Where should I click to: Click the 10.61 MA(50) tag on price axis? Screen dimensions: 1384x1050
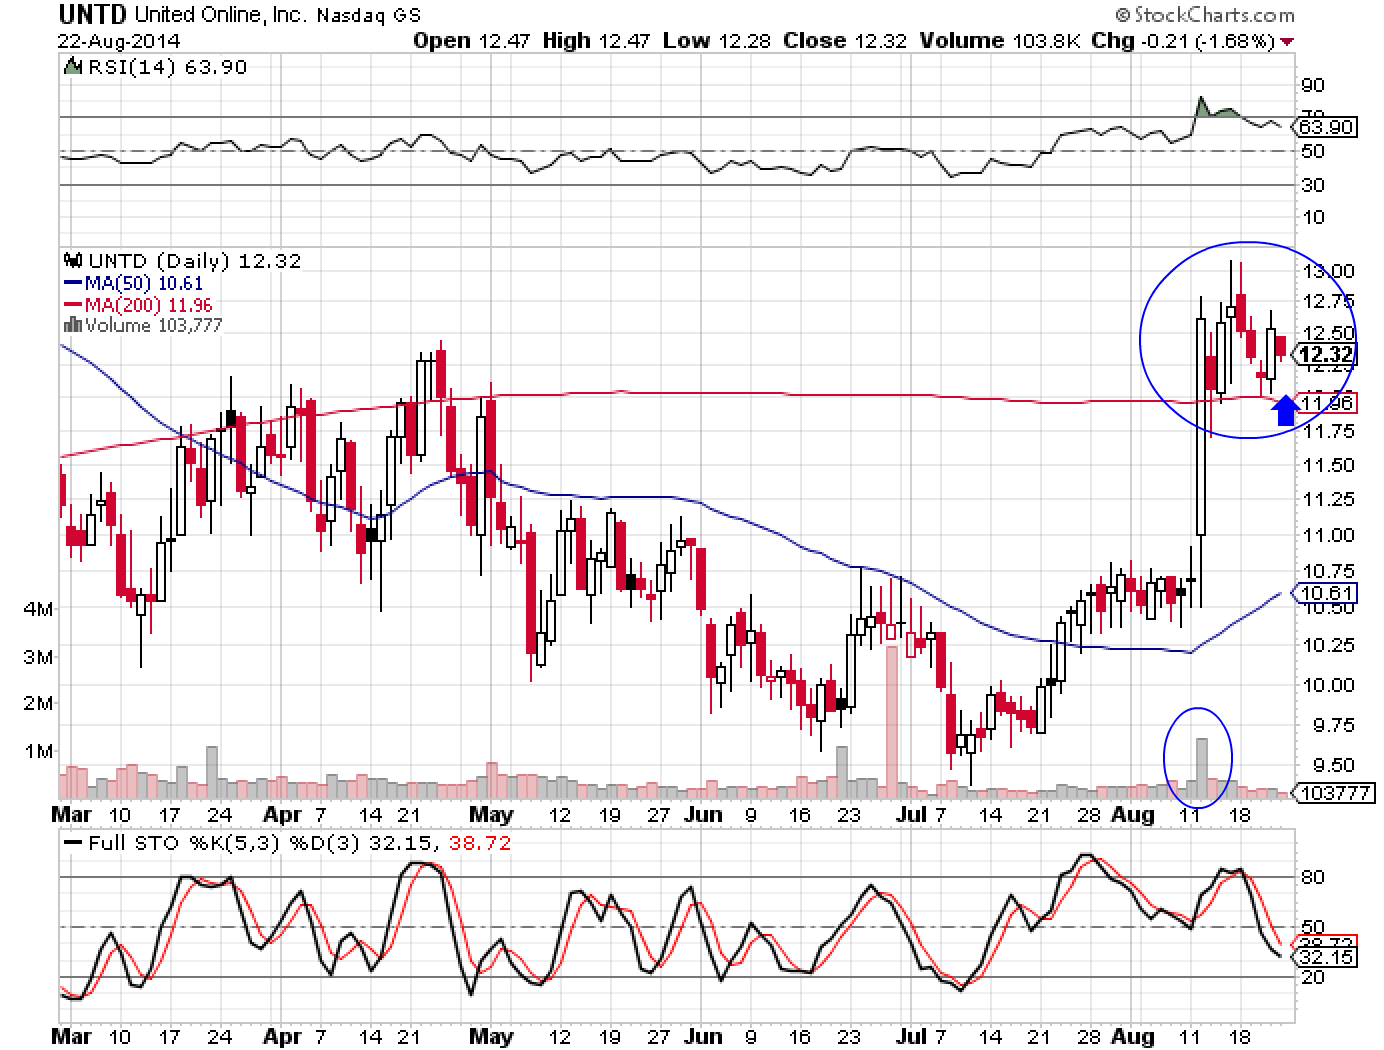[x=1326, y=593]
